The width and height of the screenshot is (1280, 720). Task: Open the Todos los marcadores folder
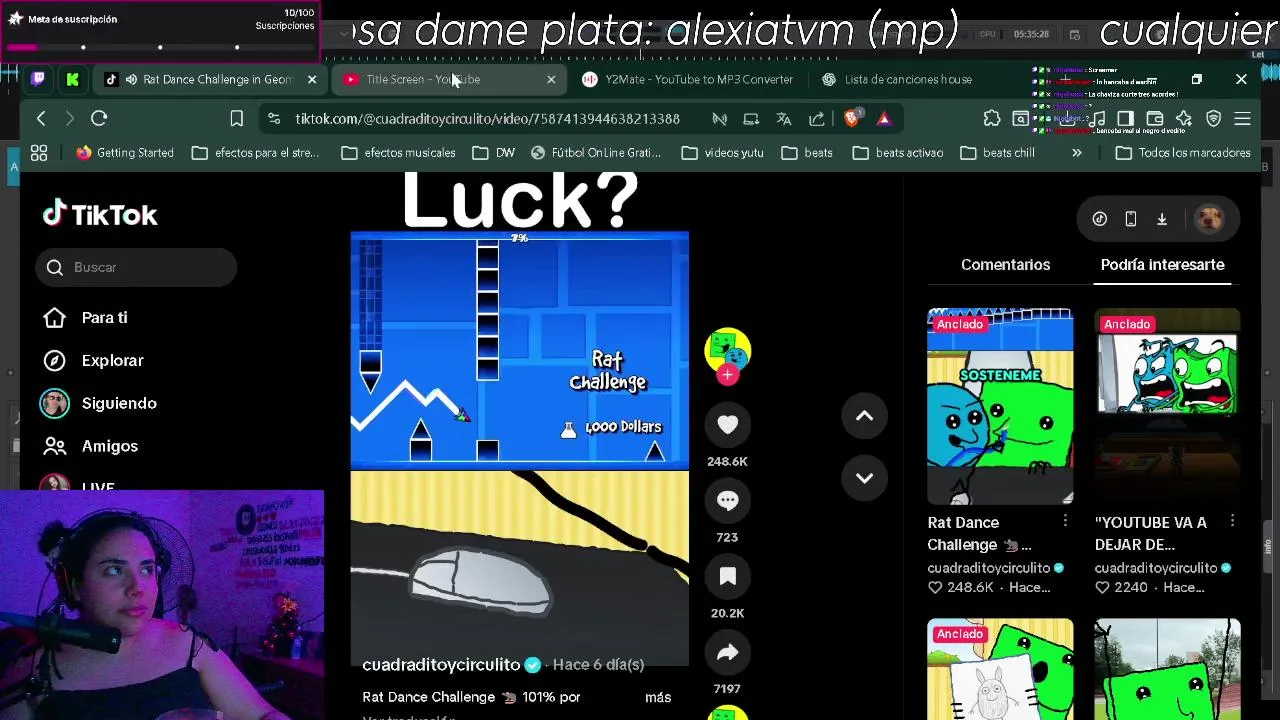click(x=1183, y=153)
